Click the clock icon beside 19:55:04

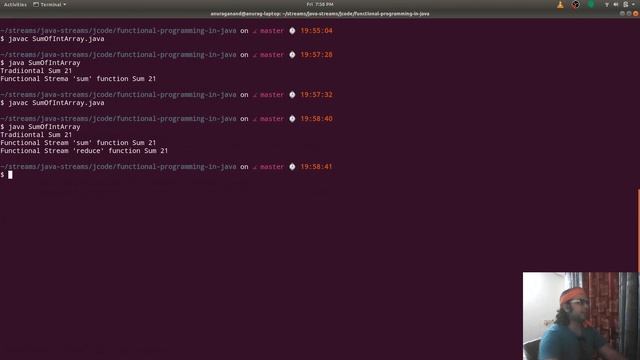pyautogui.click(x=292, y=31)
